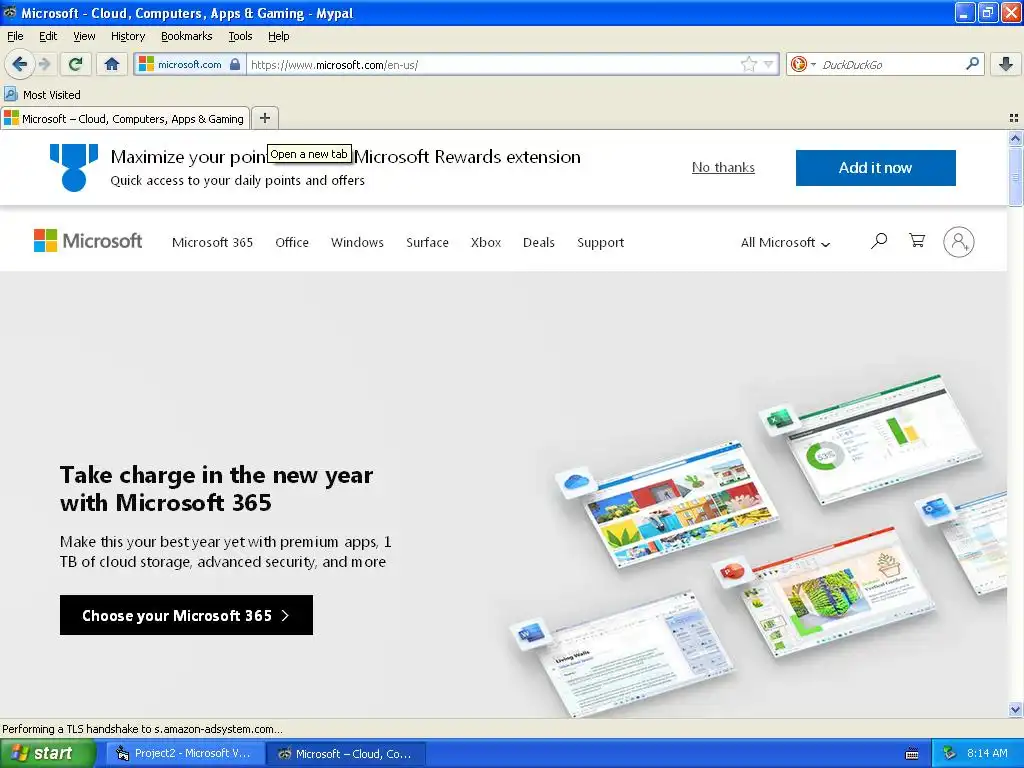
Task: Click the Take charge in the new year heading
Action: [x=216, y=488]
